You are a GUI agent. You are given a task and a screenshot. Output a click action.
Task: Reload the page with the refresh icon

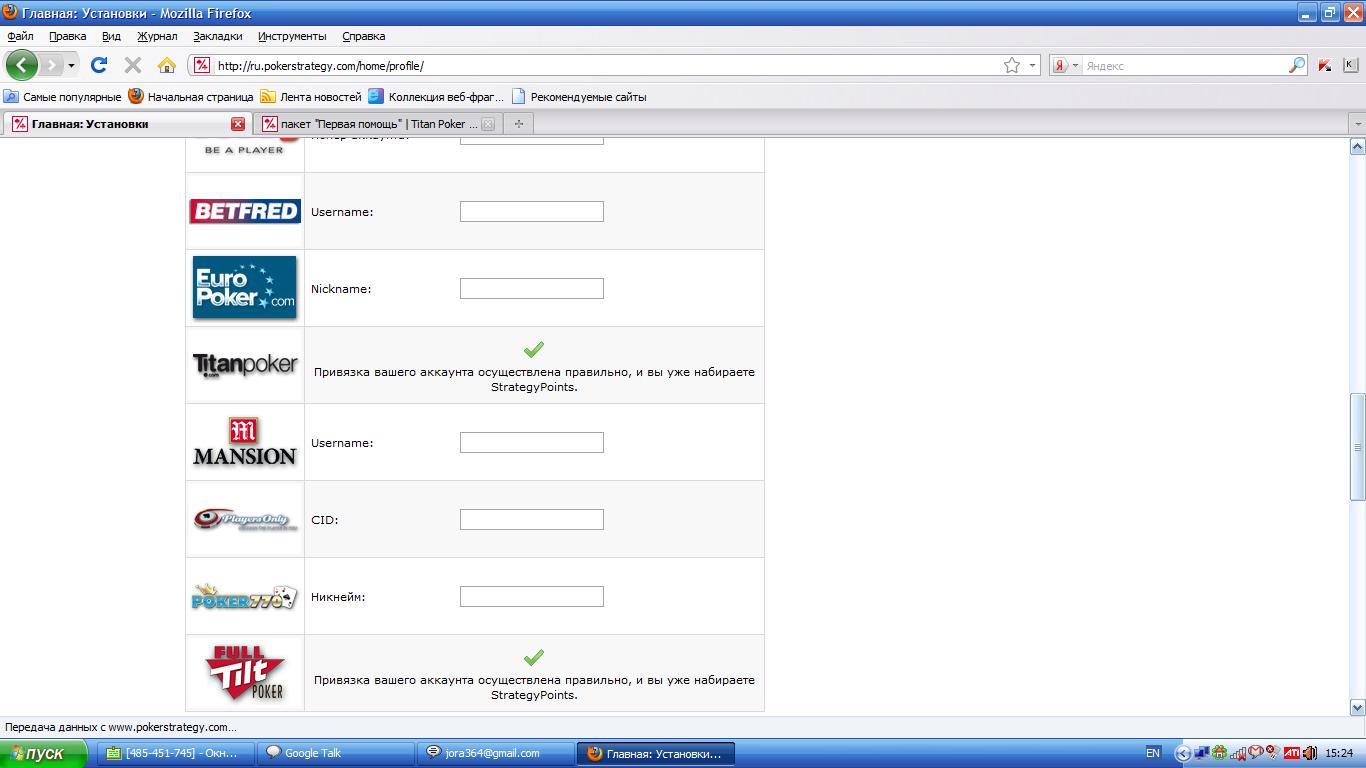(x=98, y=65)
